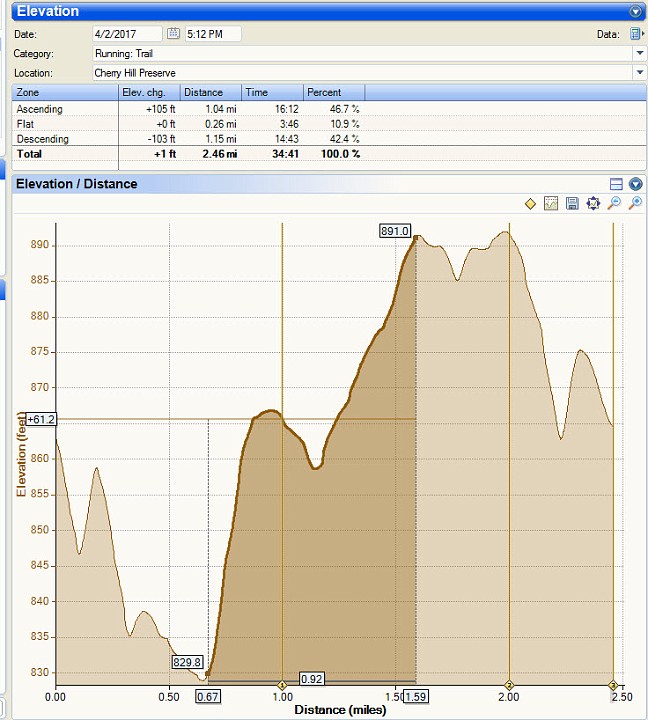Zoom out of the elevation chart

point(614,203)
